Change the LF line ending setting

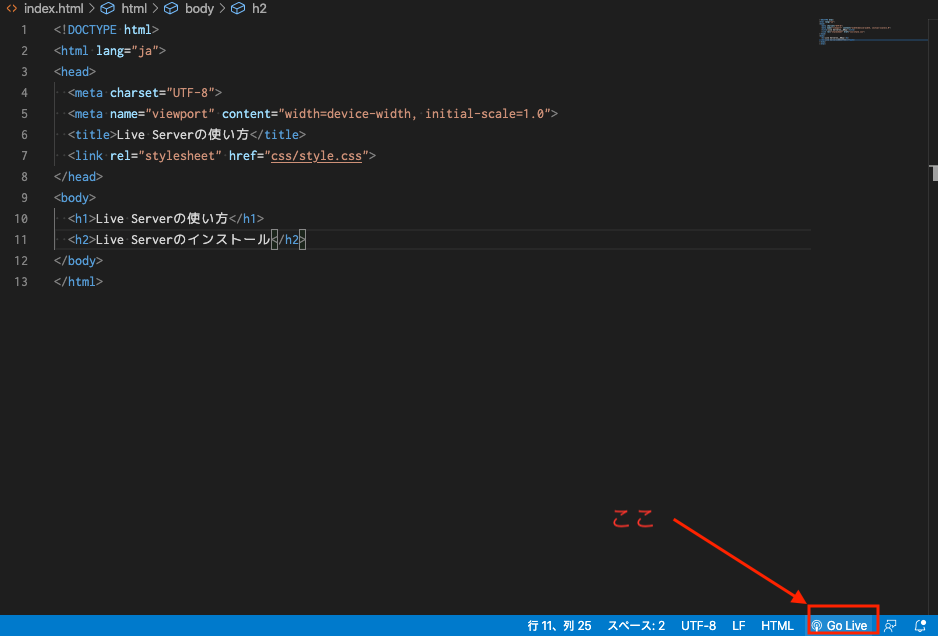tap(738, 625)
